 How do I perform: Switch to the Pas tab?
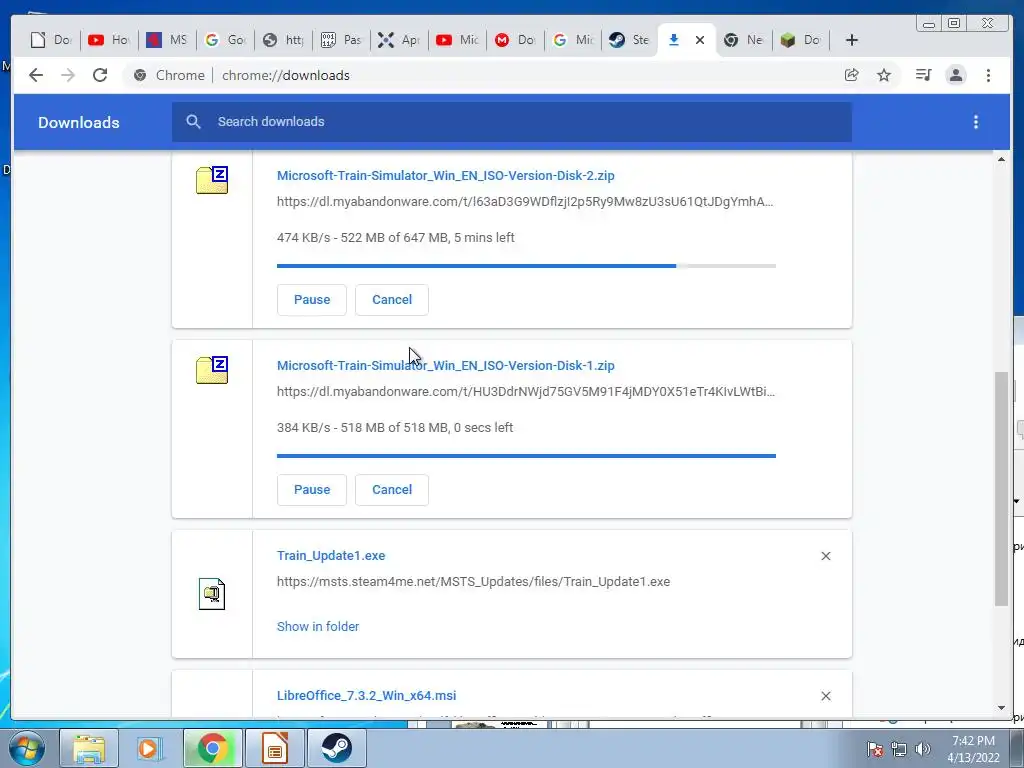(x=341, y=40)
